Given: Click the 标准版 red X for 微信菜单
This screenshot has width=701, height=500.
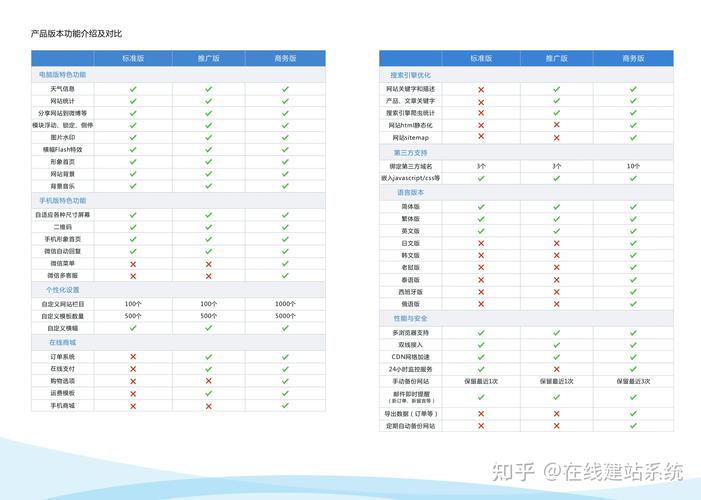Looking at the screenshot, I should tap(133, 264).
